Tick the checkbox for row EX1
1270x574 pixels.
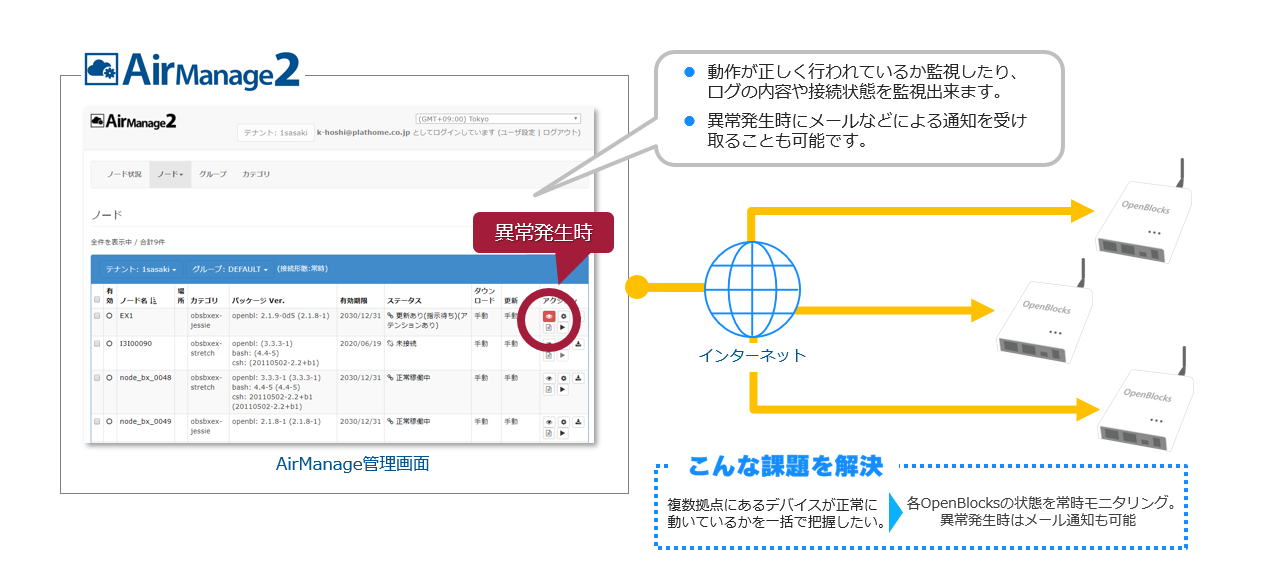[97, 315]
